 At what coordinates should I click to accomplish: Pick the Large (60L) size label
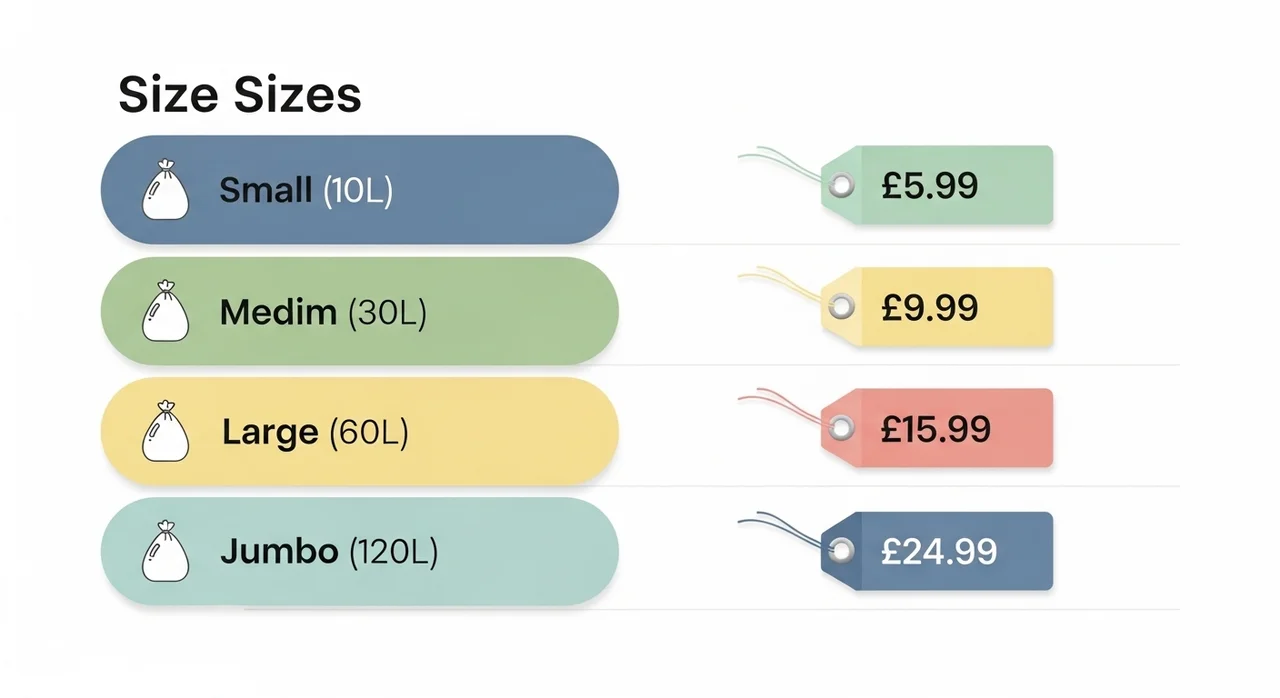click(315, 433)
